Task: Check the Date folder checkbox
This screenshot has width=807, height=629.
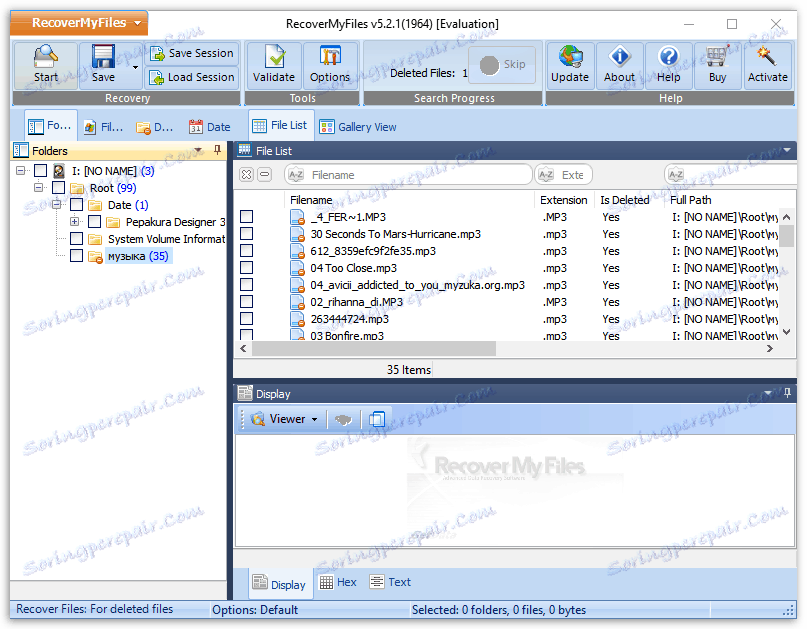Action: point(77,204)
